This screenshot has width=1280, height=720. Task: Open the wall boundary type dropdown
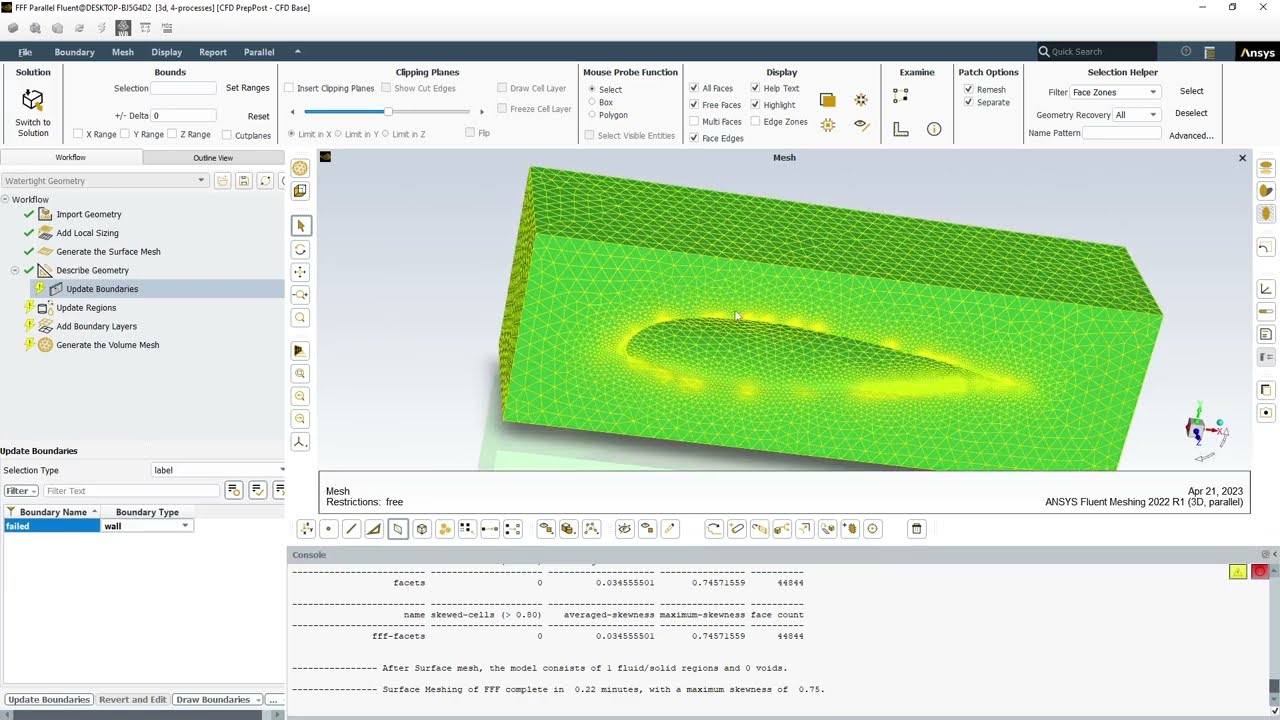point(146,526)
